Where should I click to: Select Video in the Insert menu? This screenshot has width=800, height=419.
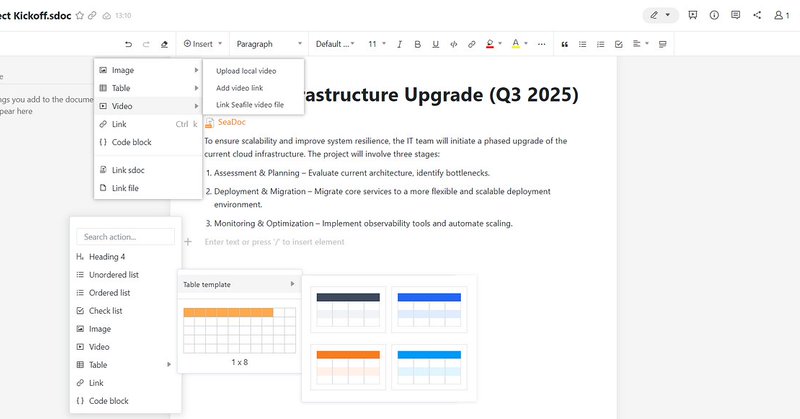[x=148, y=106]
